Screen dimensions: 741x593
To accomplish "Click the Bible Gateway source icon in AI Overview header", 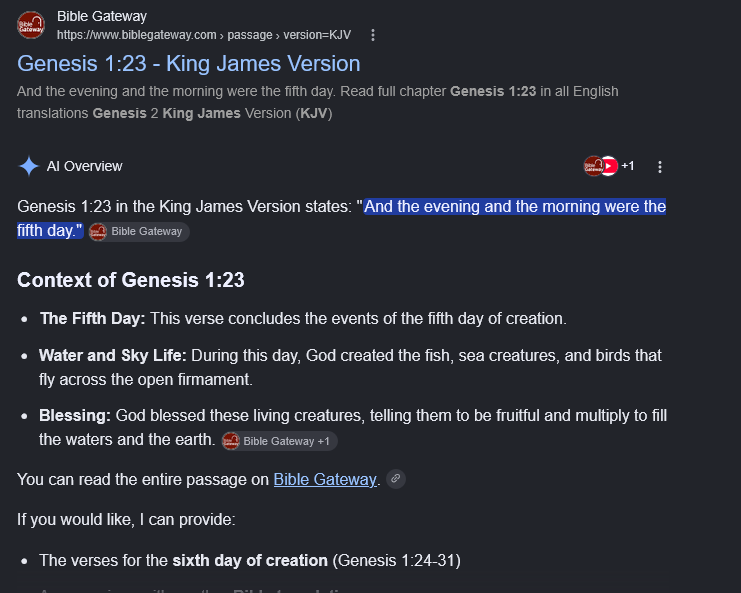I will pos(593,166).
